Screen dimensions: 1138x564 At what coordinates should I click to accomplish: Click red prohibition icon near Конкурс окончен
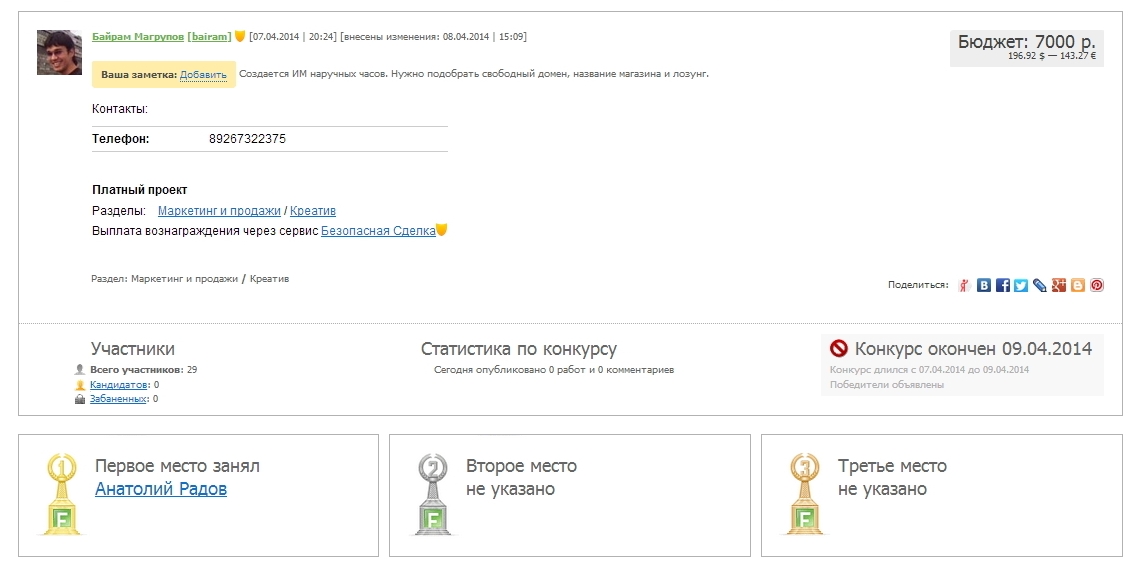point(838,348)
